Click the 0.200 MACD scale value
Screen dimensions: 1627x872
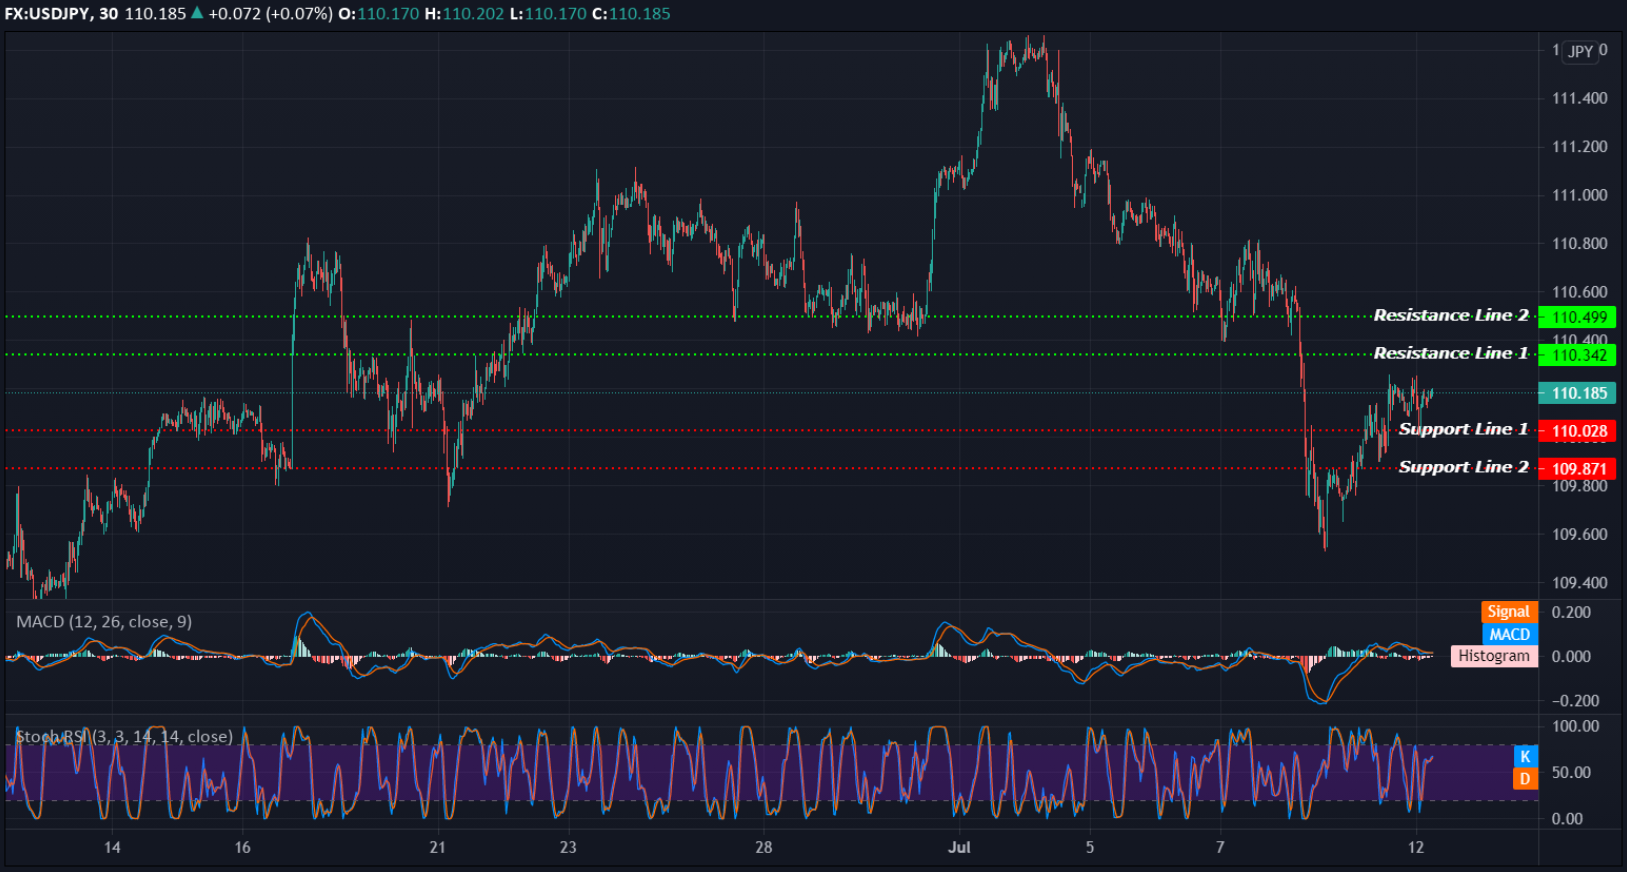point(1571,612)
